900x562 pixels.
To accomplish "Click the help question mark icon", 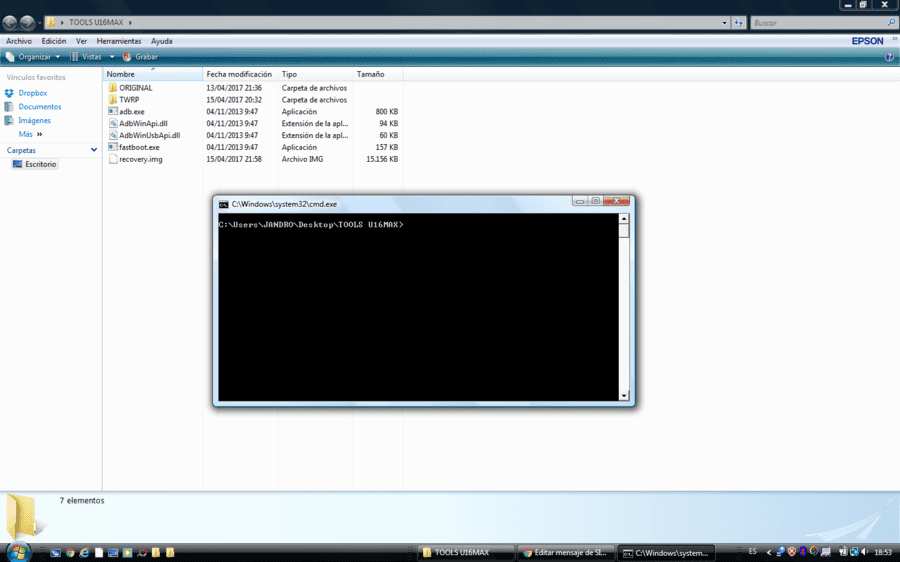I will (889, 57).
